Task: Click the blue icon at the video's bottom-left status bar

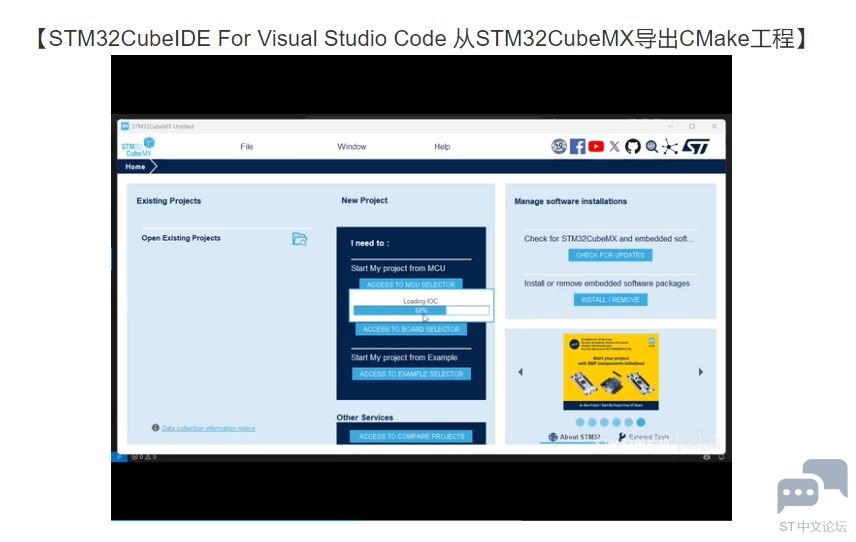Action: coord(119,457)
